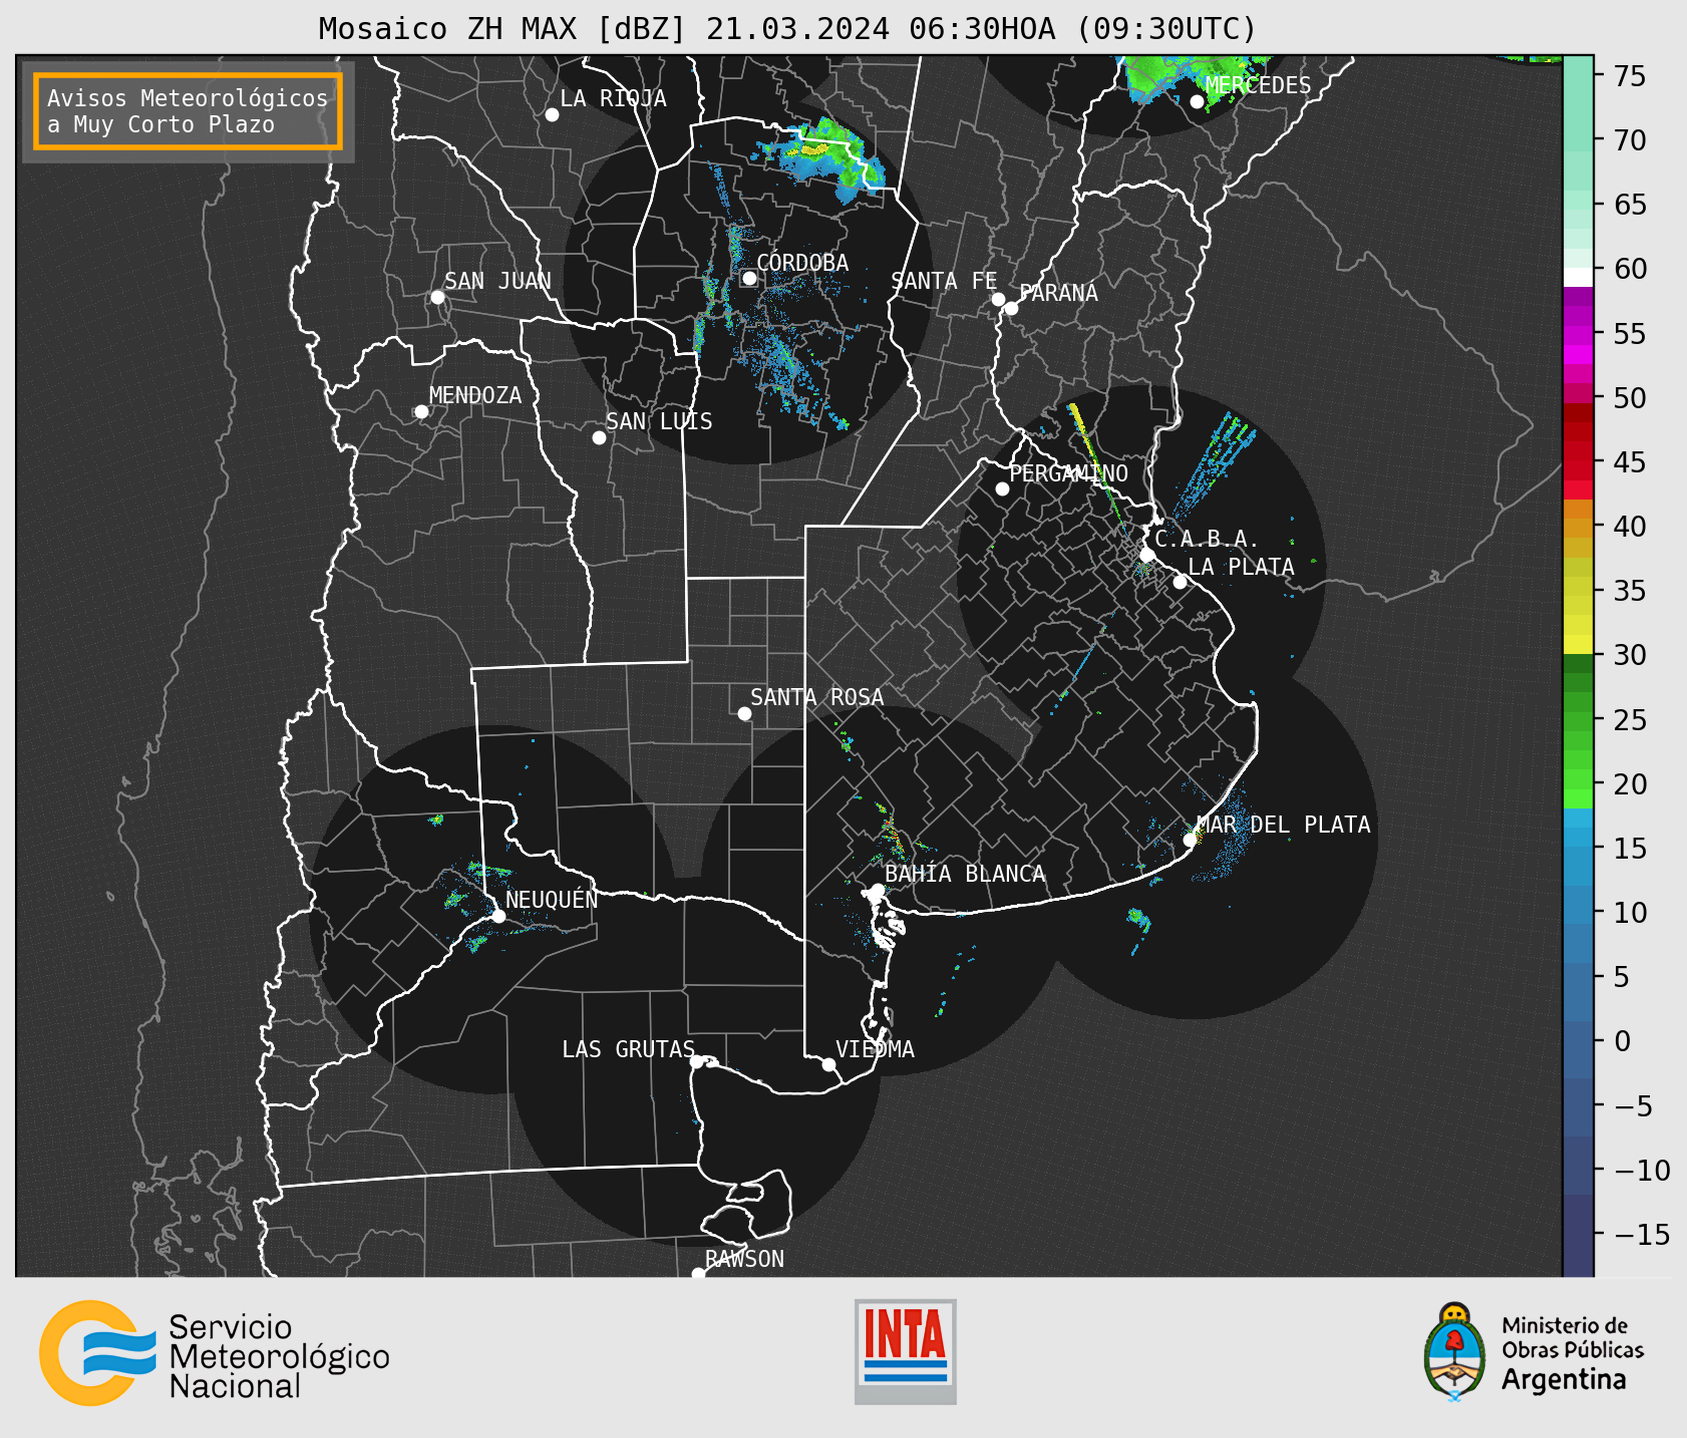
Task: Click the 'VIEDMA' label
Action: (875, 1049)
